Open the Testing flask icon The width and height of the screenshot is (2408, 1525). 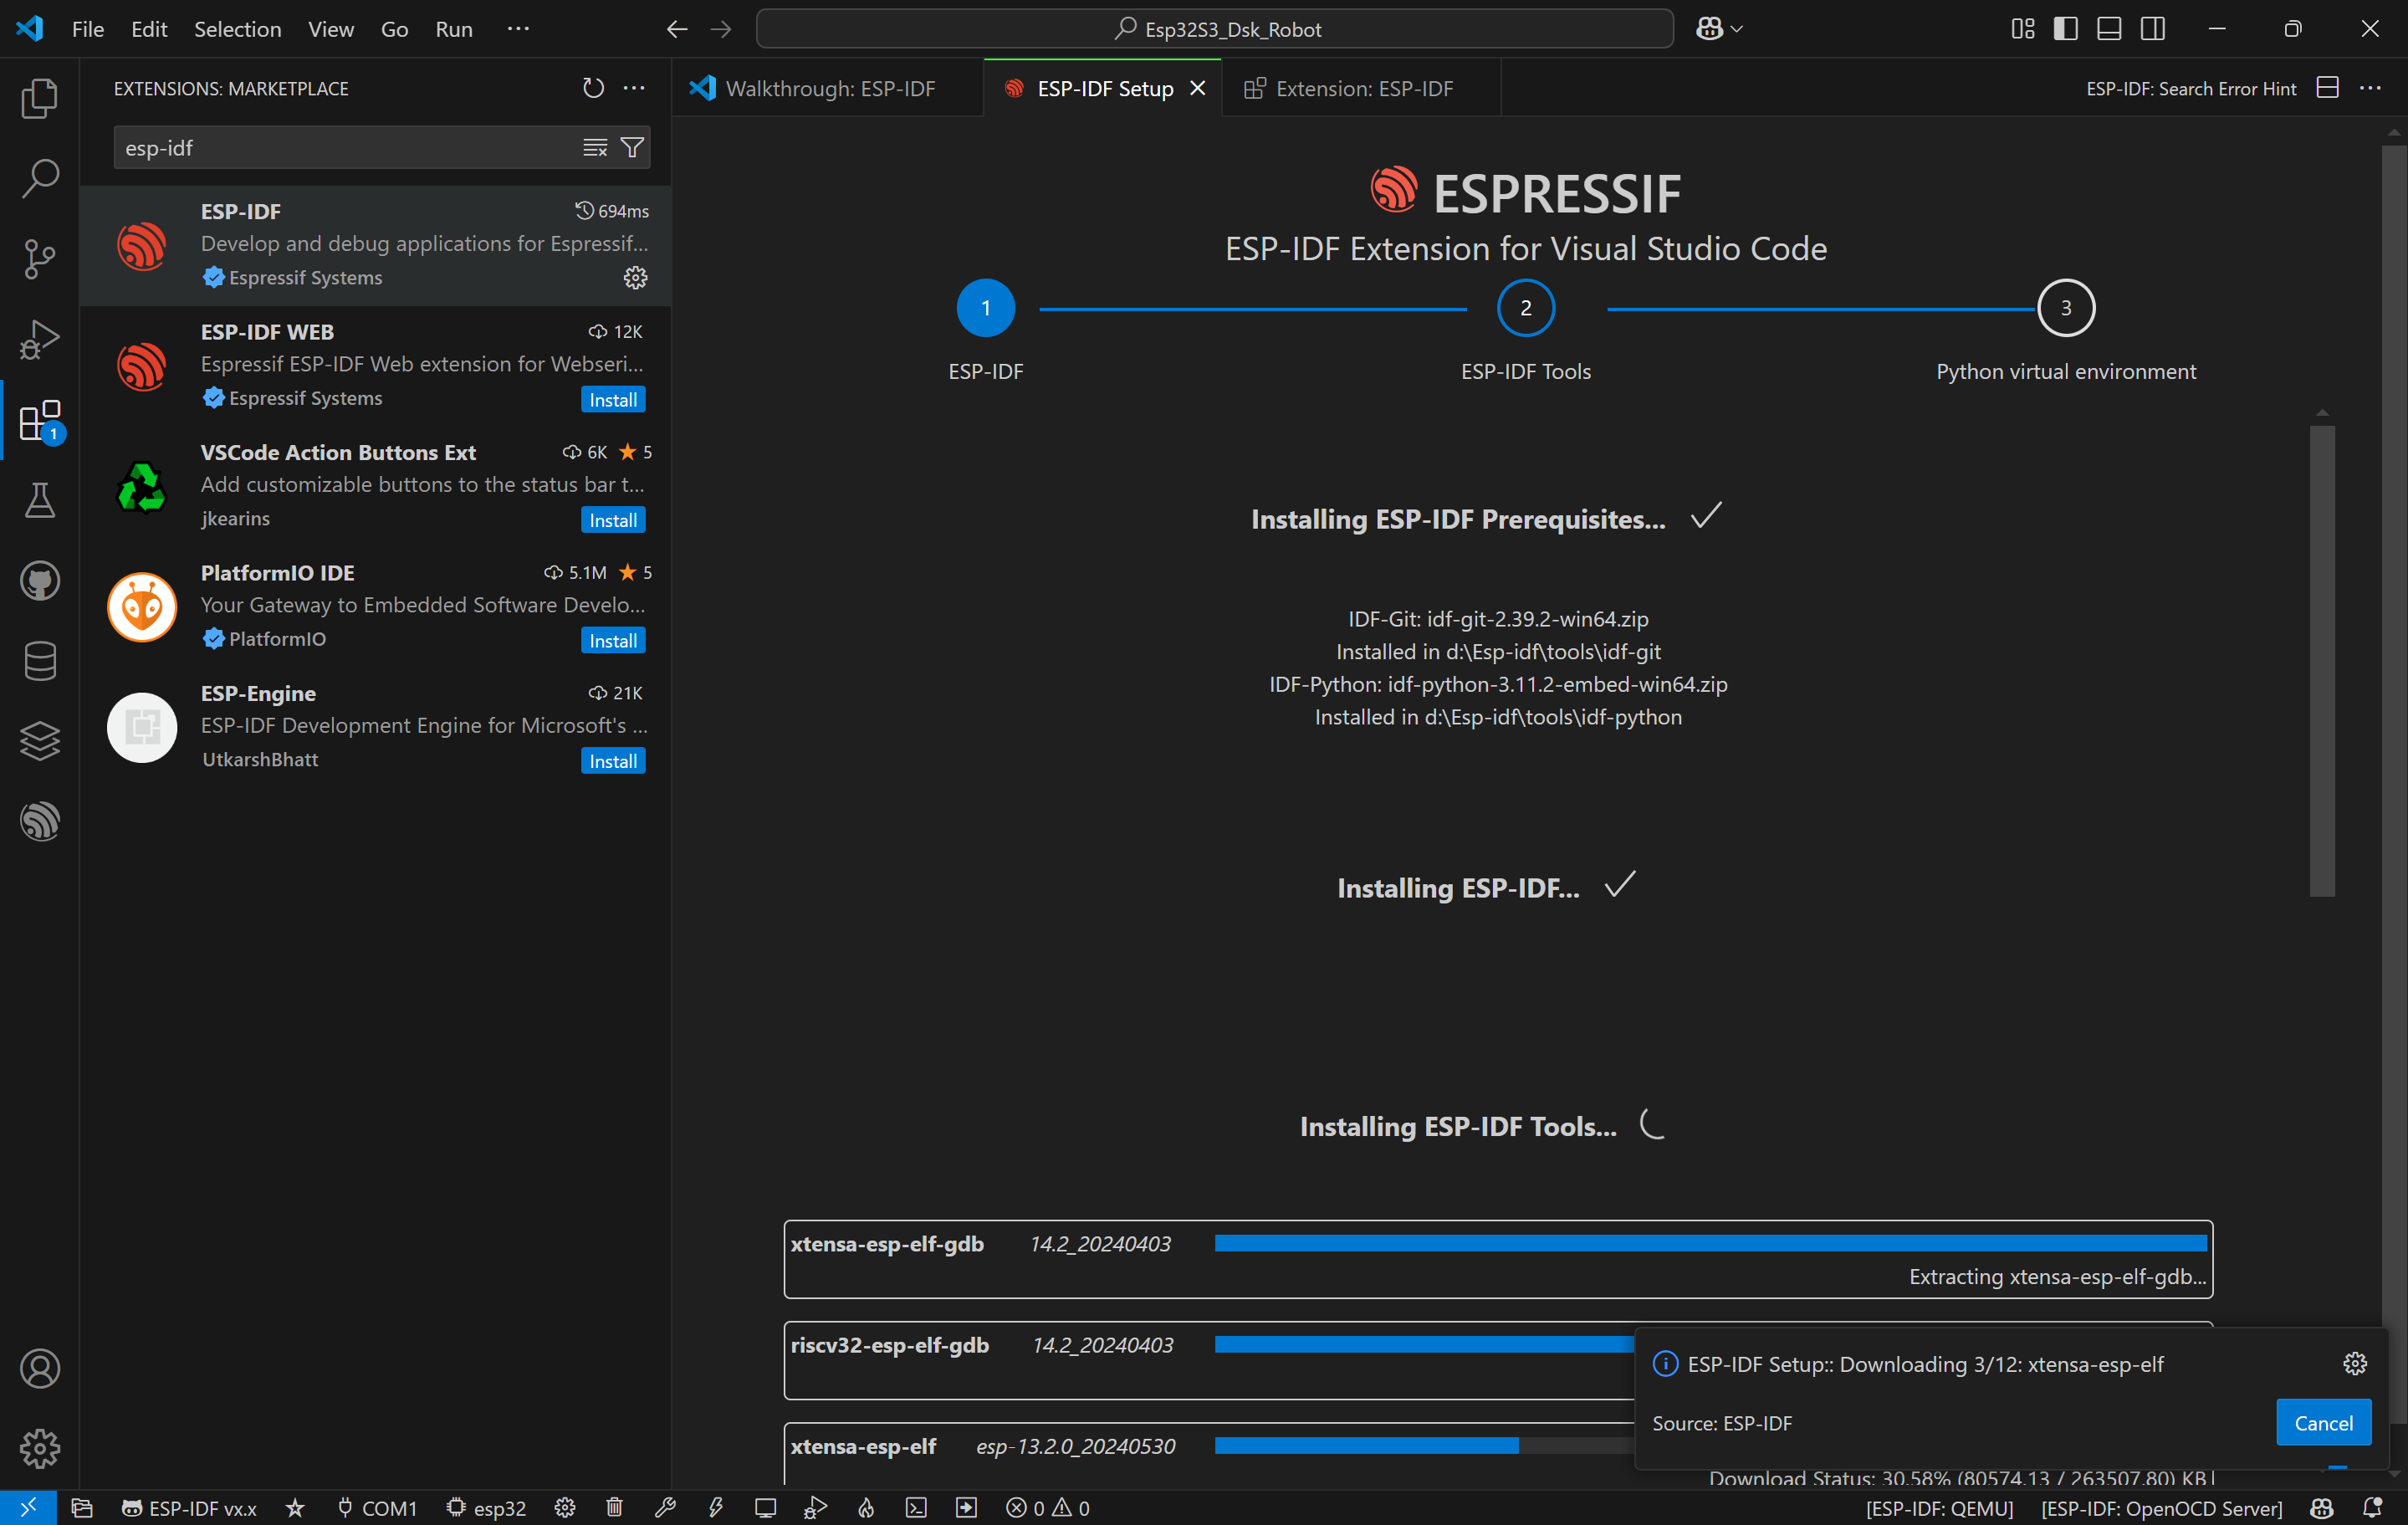[x=40, y=500]
